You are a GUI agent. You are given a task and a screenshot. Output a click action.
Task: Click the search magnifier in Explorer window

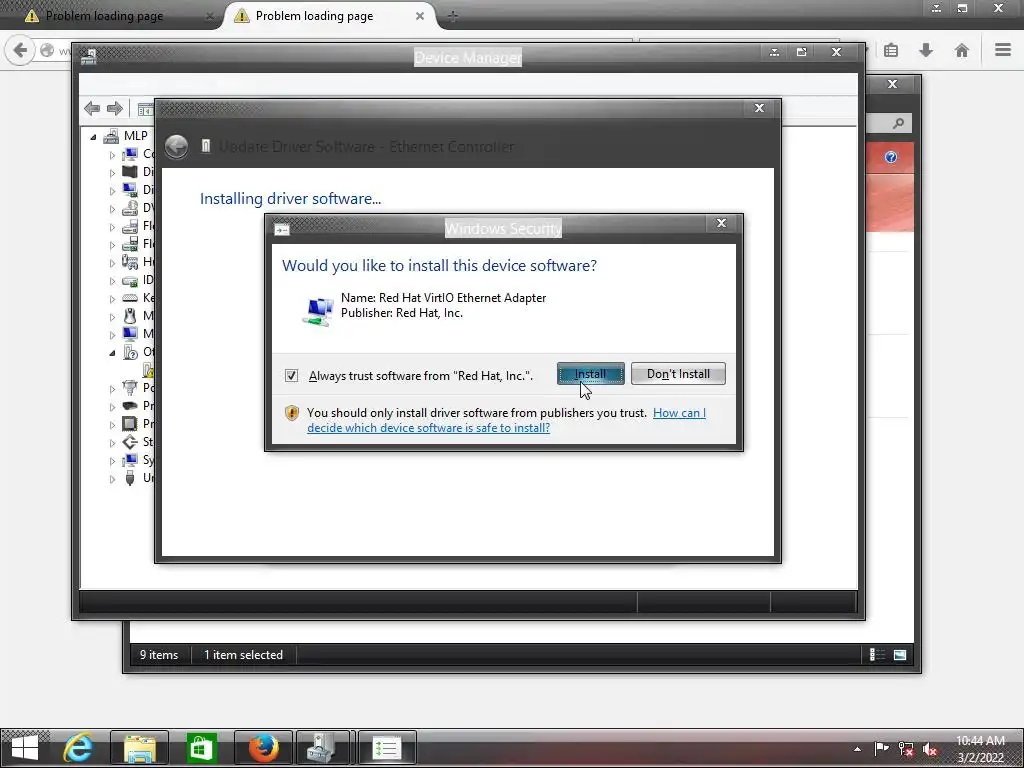tap(899, 123)
